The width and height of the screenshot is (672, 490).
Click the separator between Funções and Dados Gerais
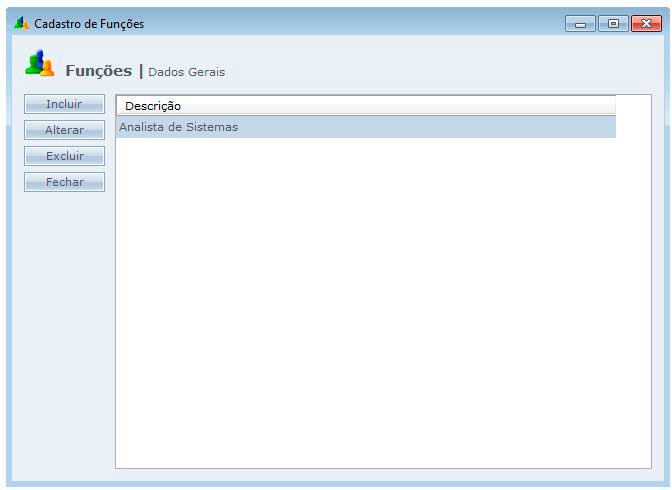tap(141, 71)
